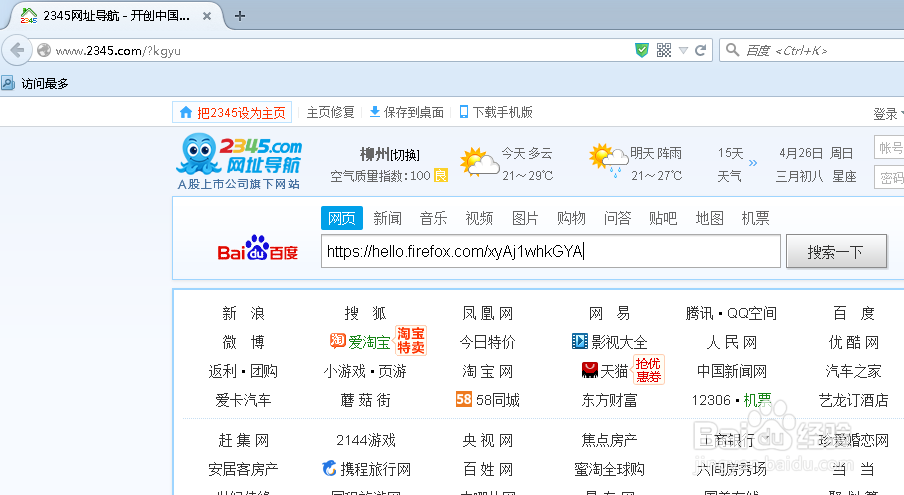Select the 贴吧 search tab
The image size is (904, 495).
tap(663, 218)
